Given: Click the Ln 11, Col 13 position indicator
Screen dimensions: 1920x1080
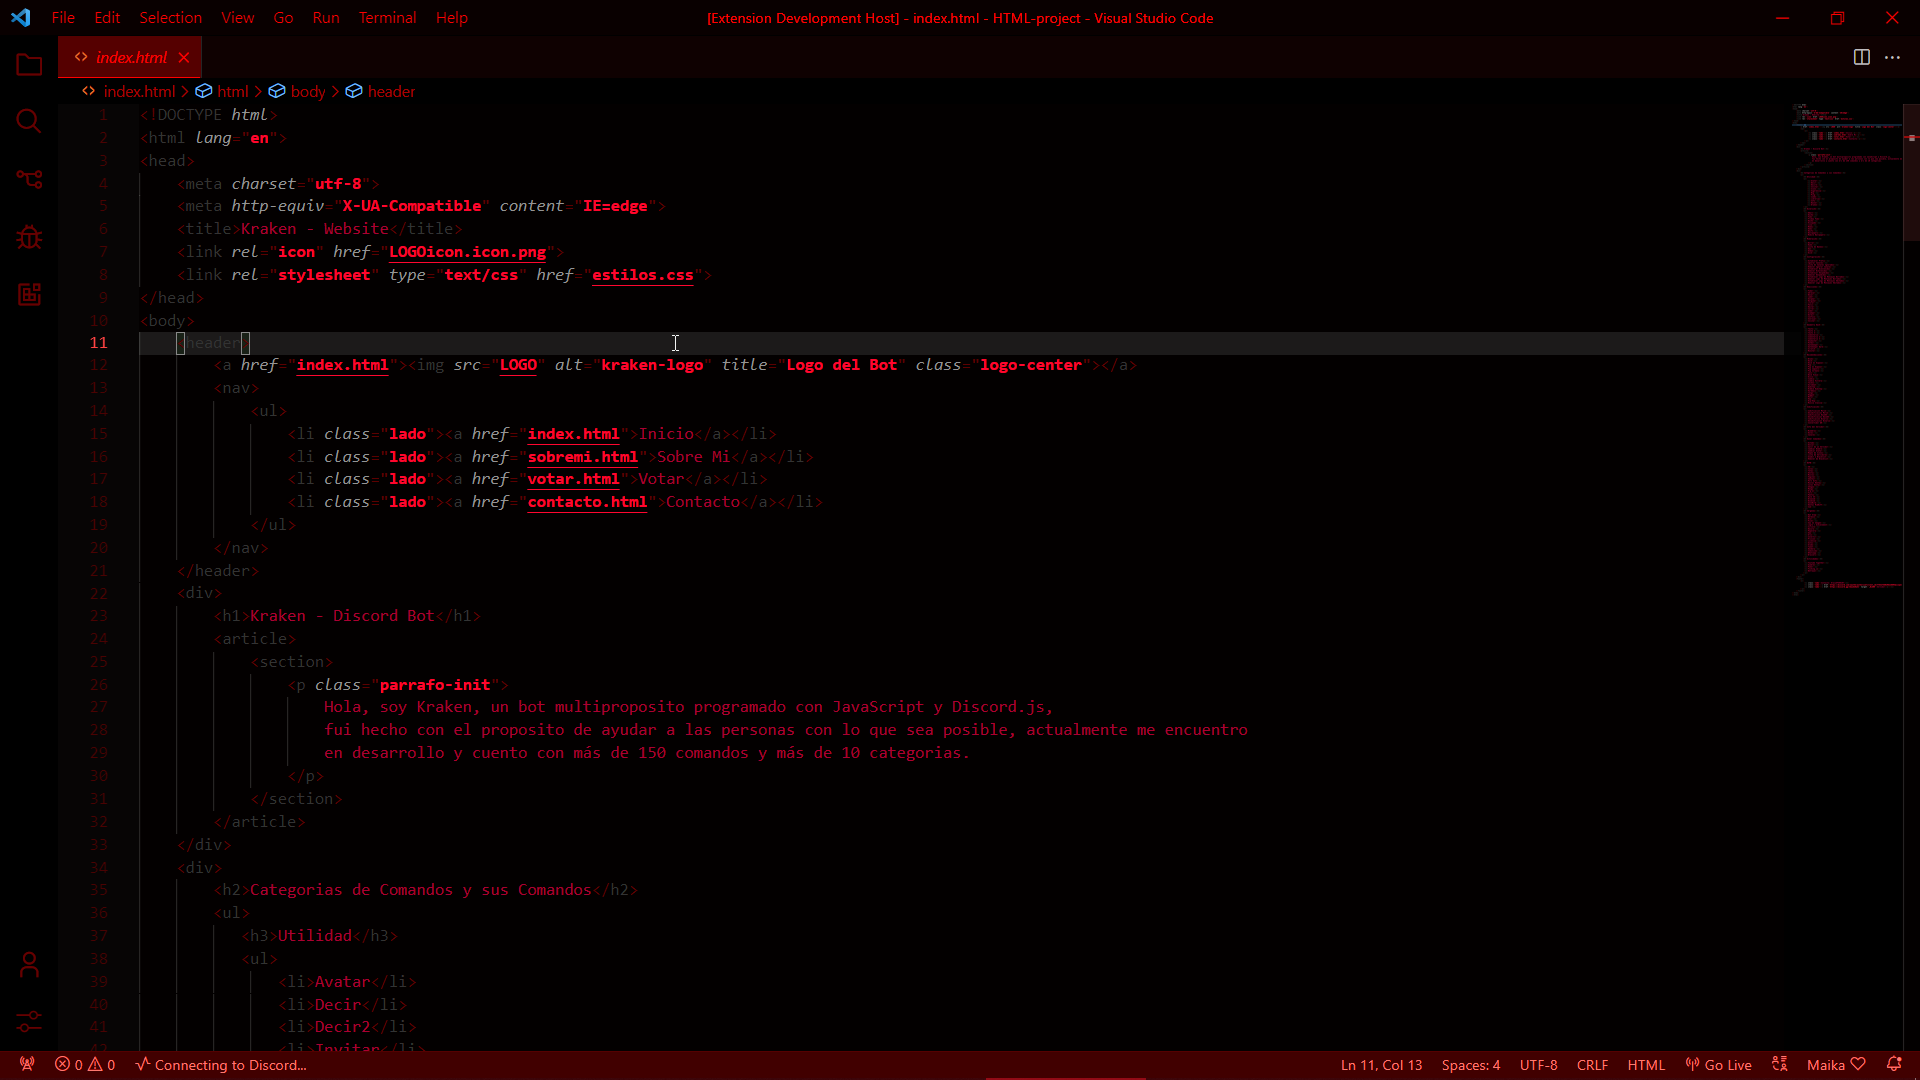Looking at the screenshot, I should tap(1381, 1065).
